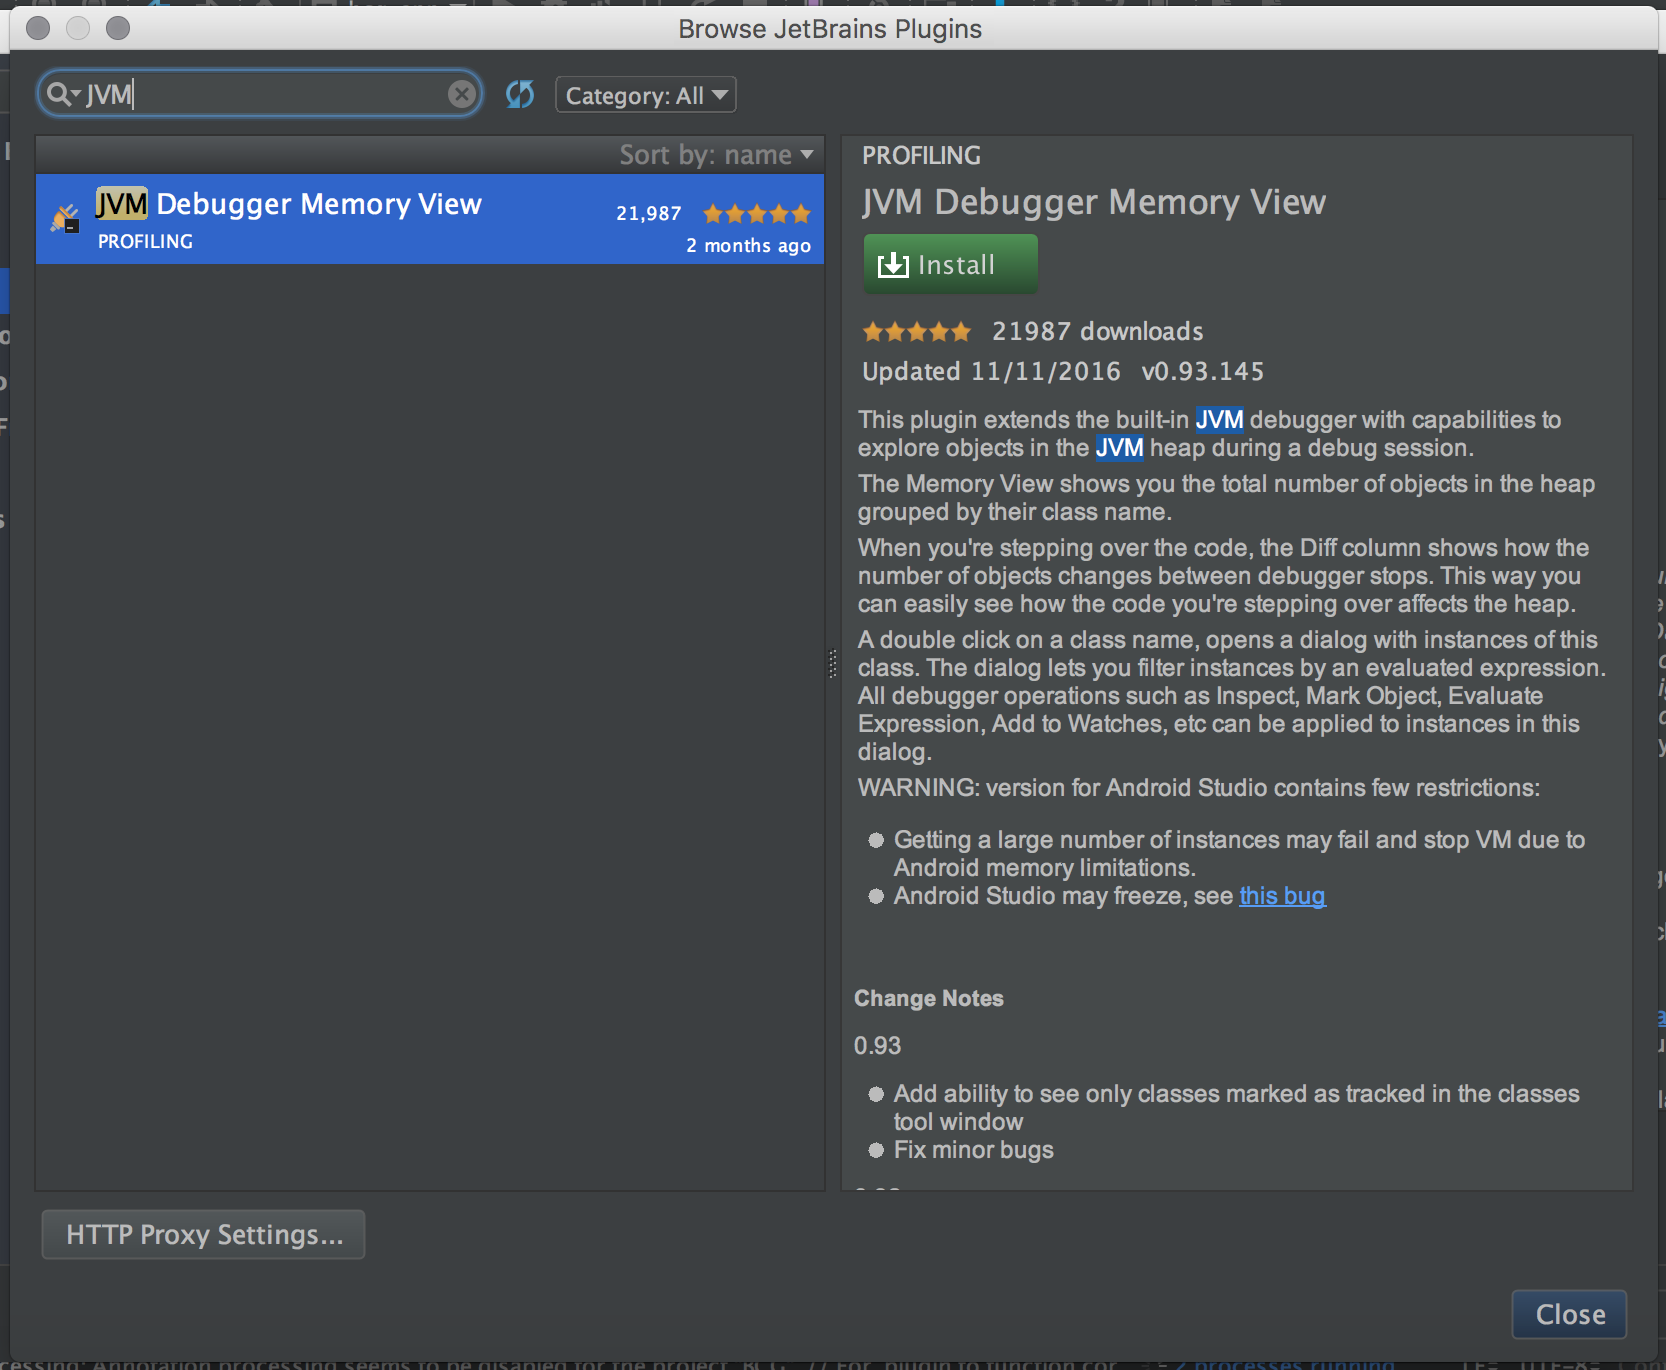Image resolution: width=1666 pixels, height=1370 pixels.
Task: Open the Category: All dropdown
Action: coord(645,94)
